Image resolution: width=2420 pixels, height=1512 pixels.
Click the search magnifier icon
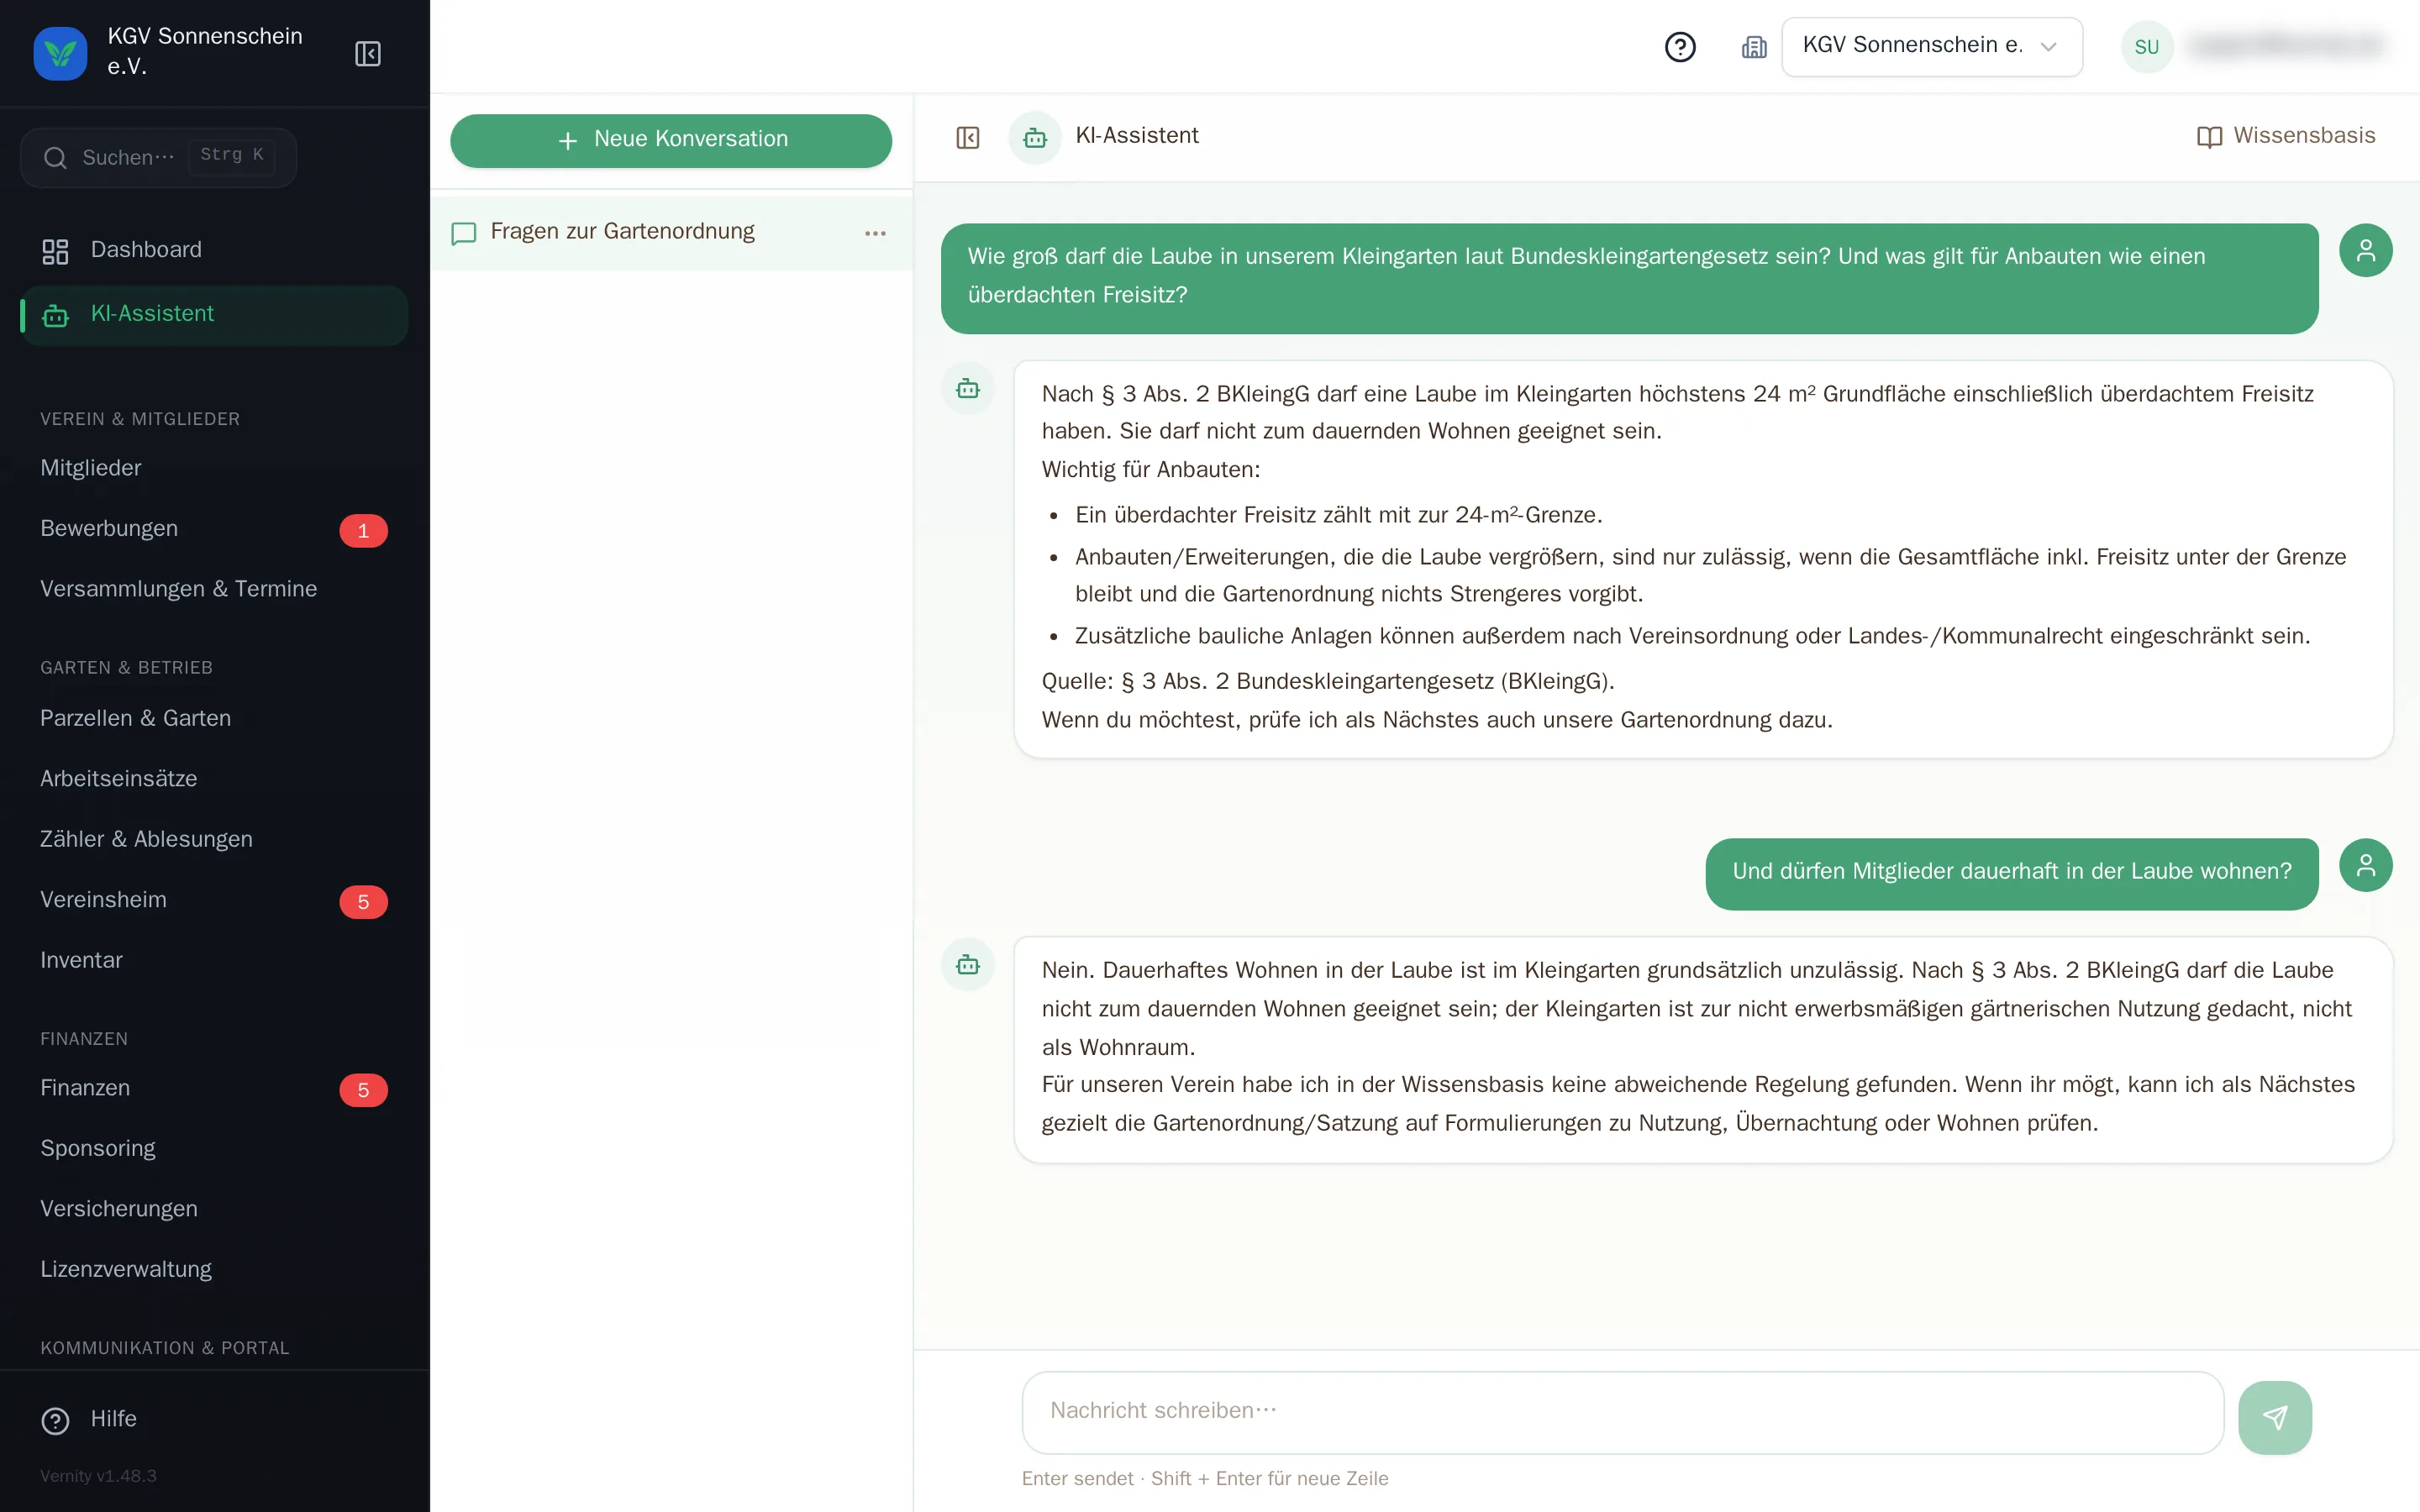click(x=55, y=158)
